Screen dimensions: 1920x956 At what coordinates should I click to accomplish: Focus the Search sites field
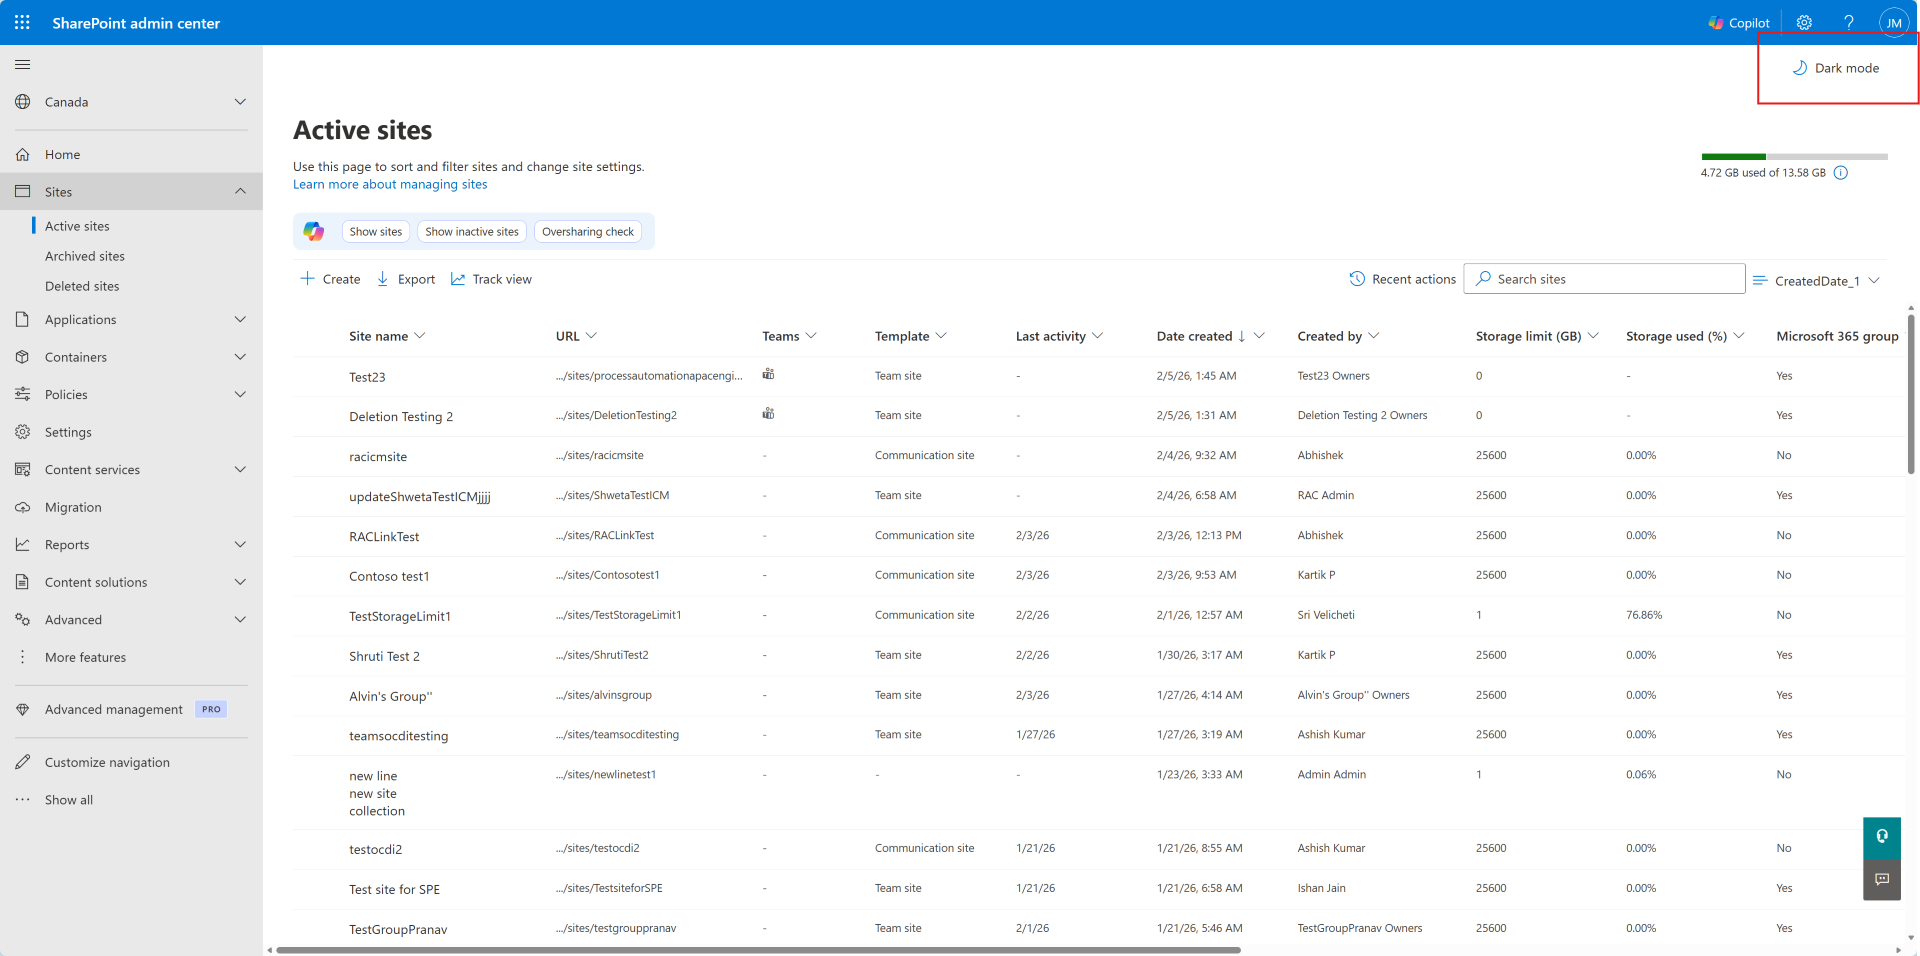[x=1604, y=278]
